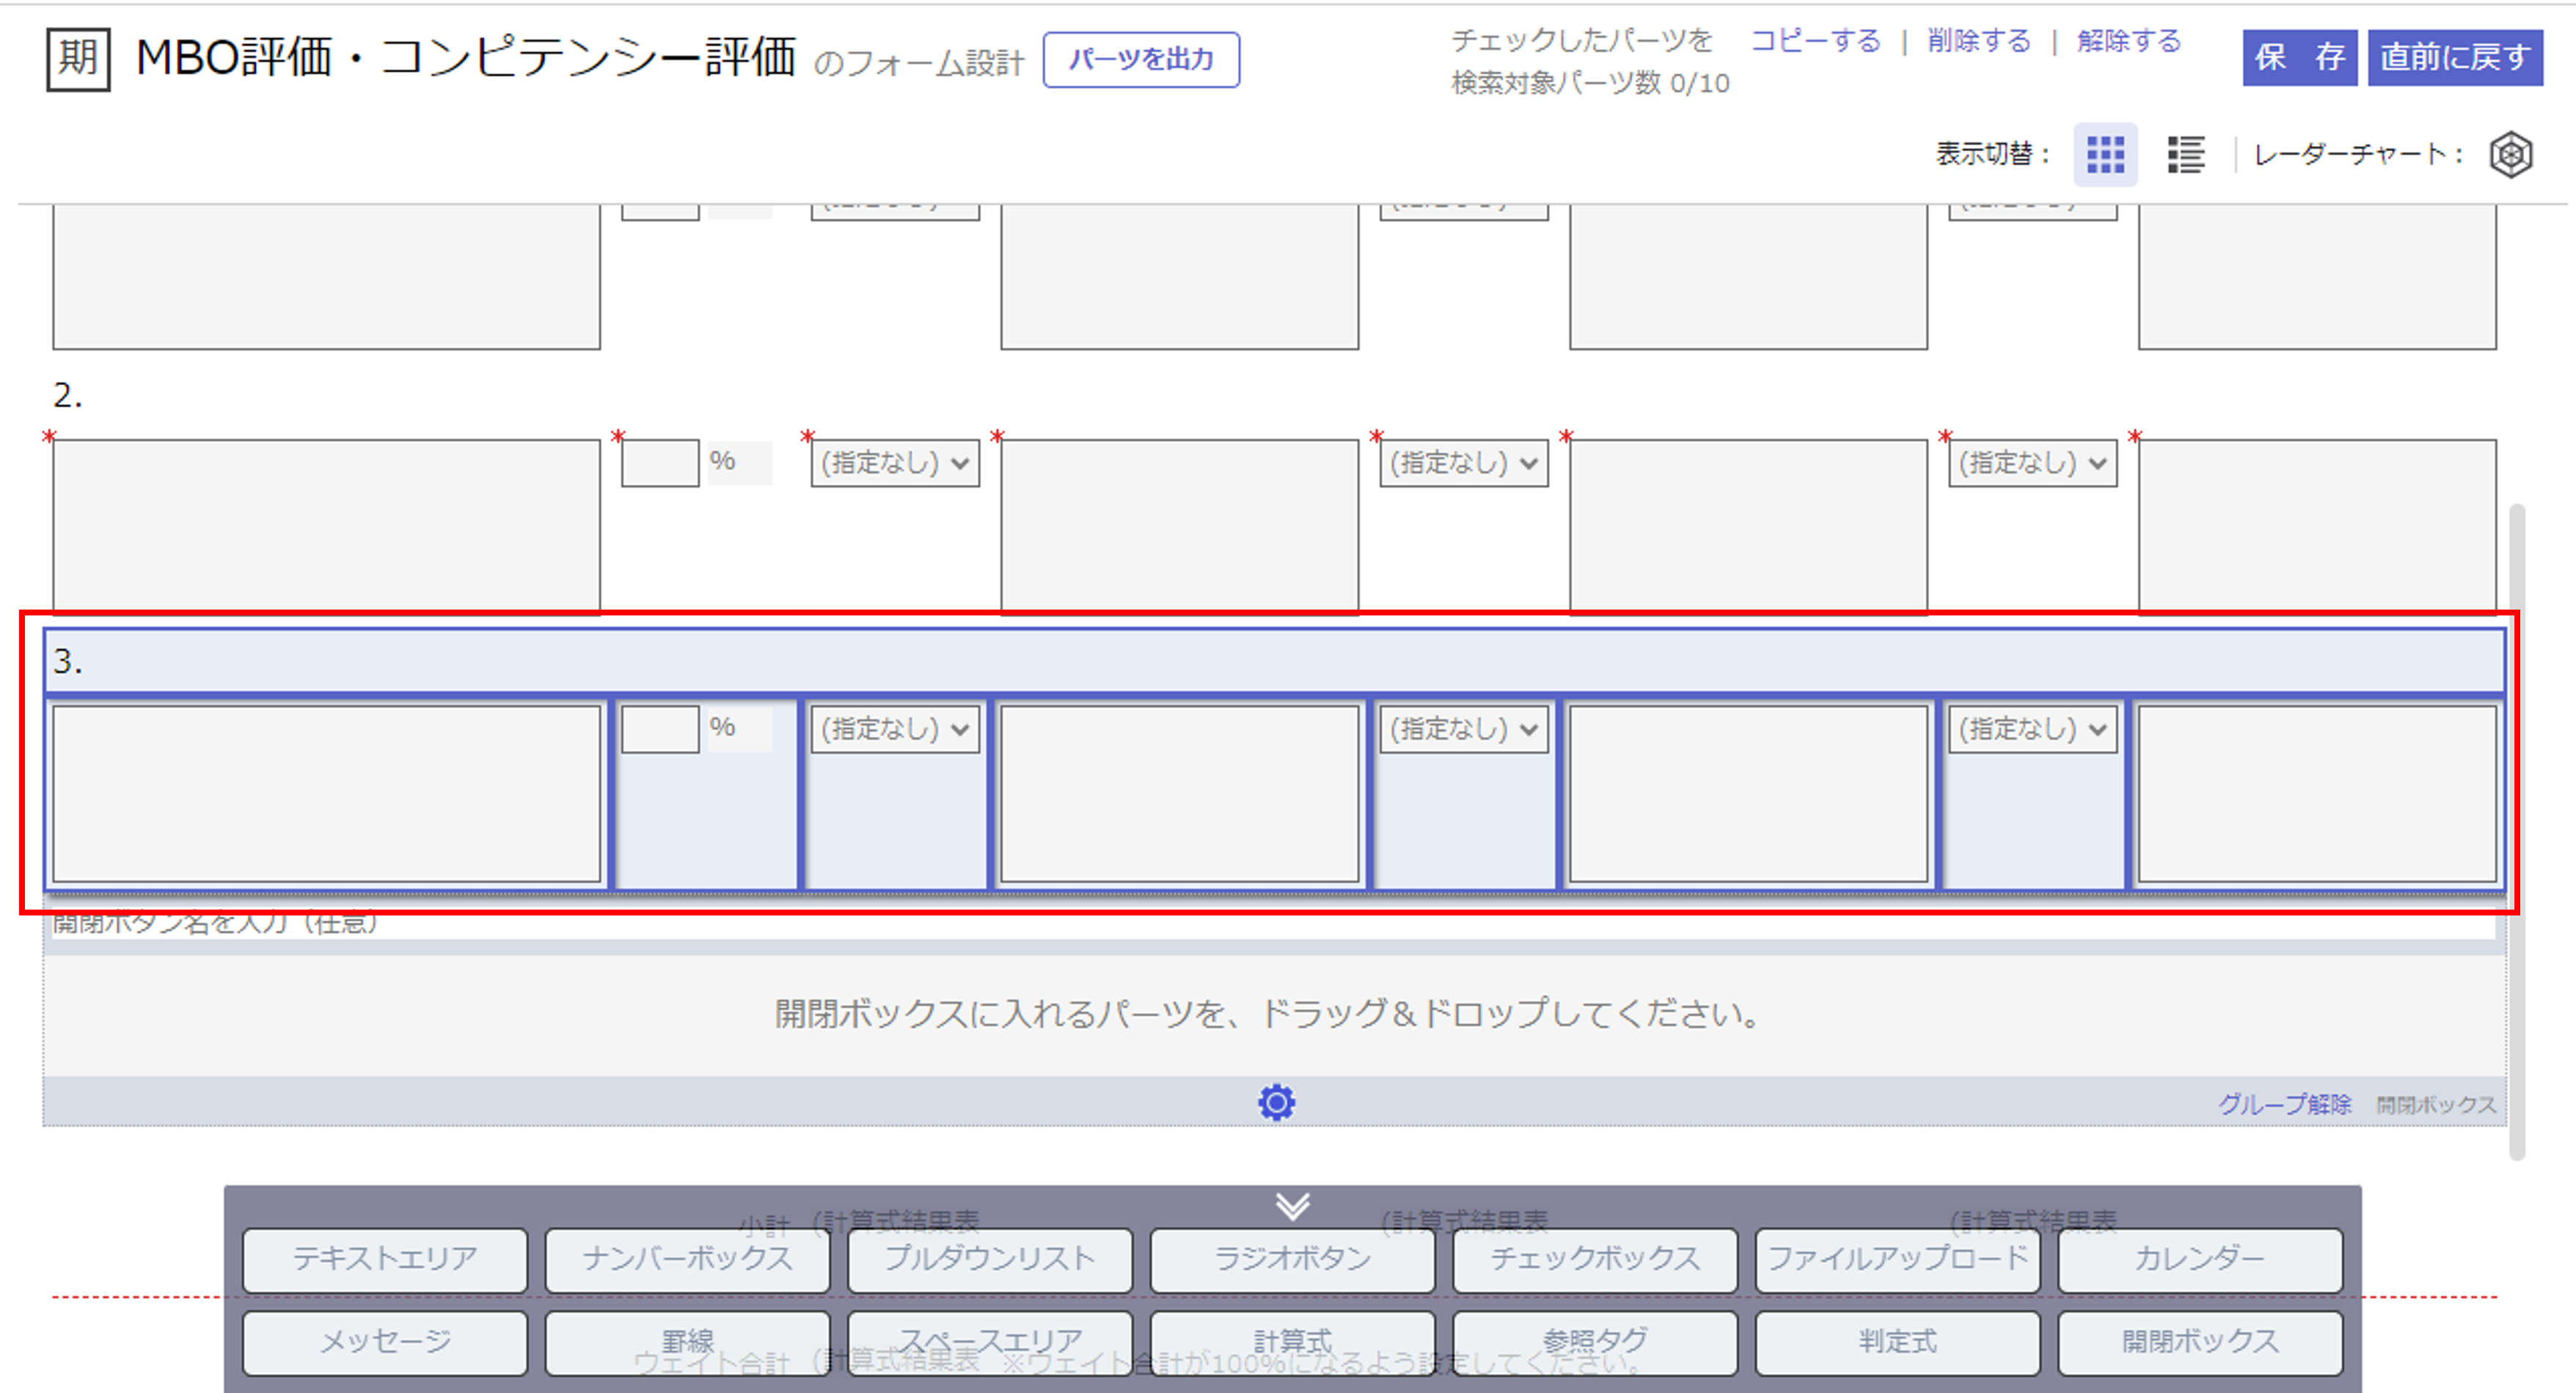Collapse the parts palette with the double chevron
2576x1393 pixels.
(1292, 1207)
